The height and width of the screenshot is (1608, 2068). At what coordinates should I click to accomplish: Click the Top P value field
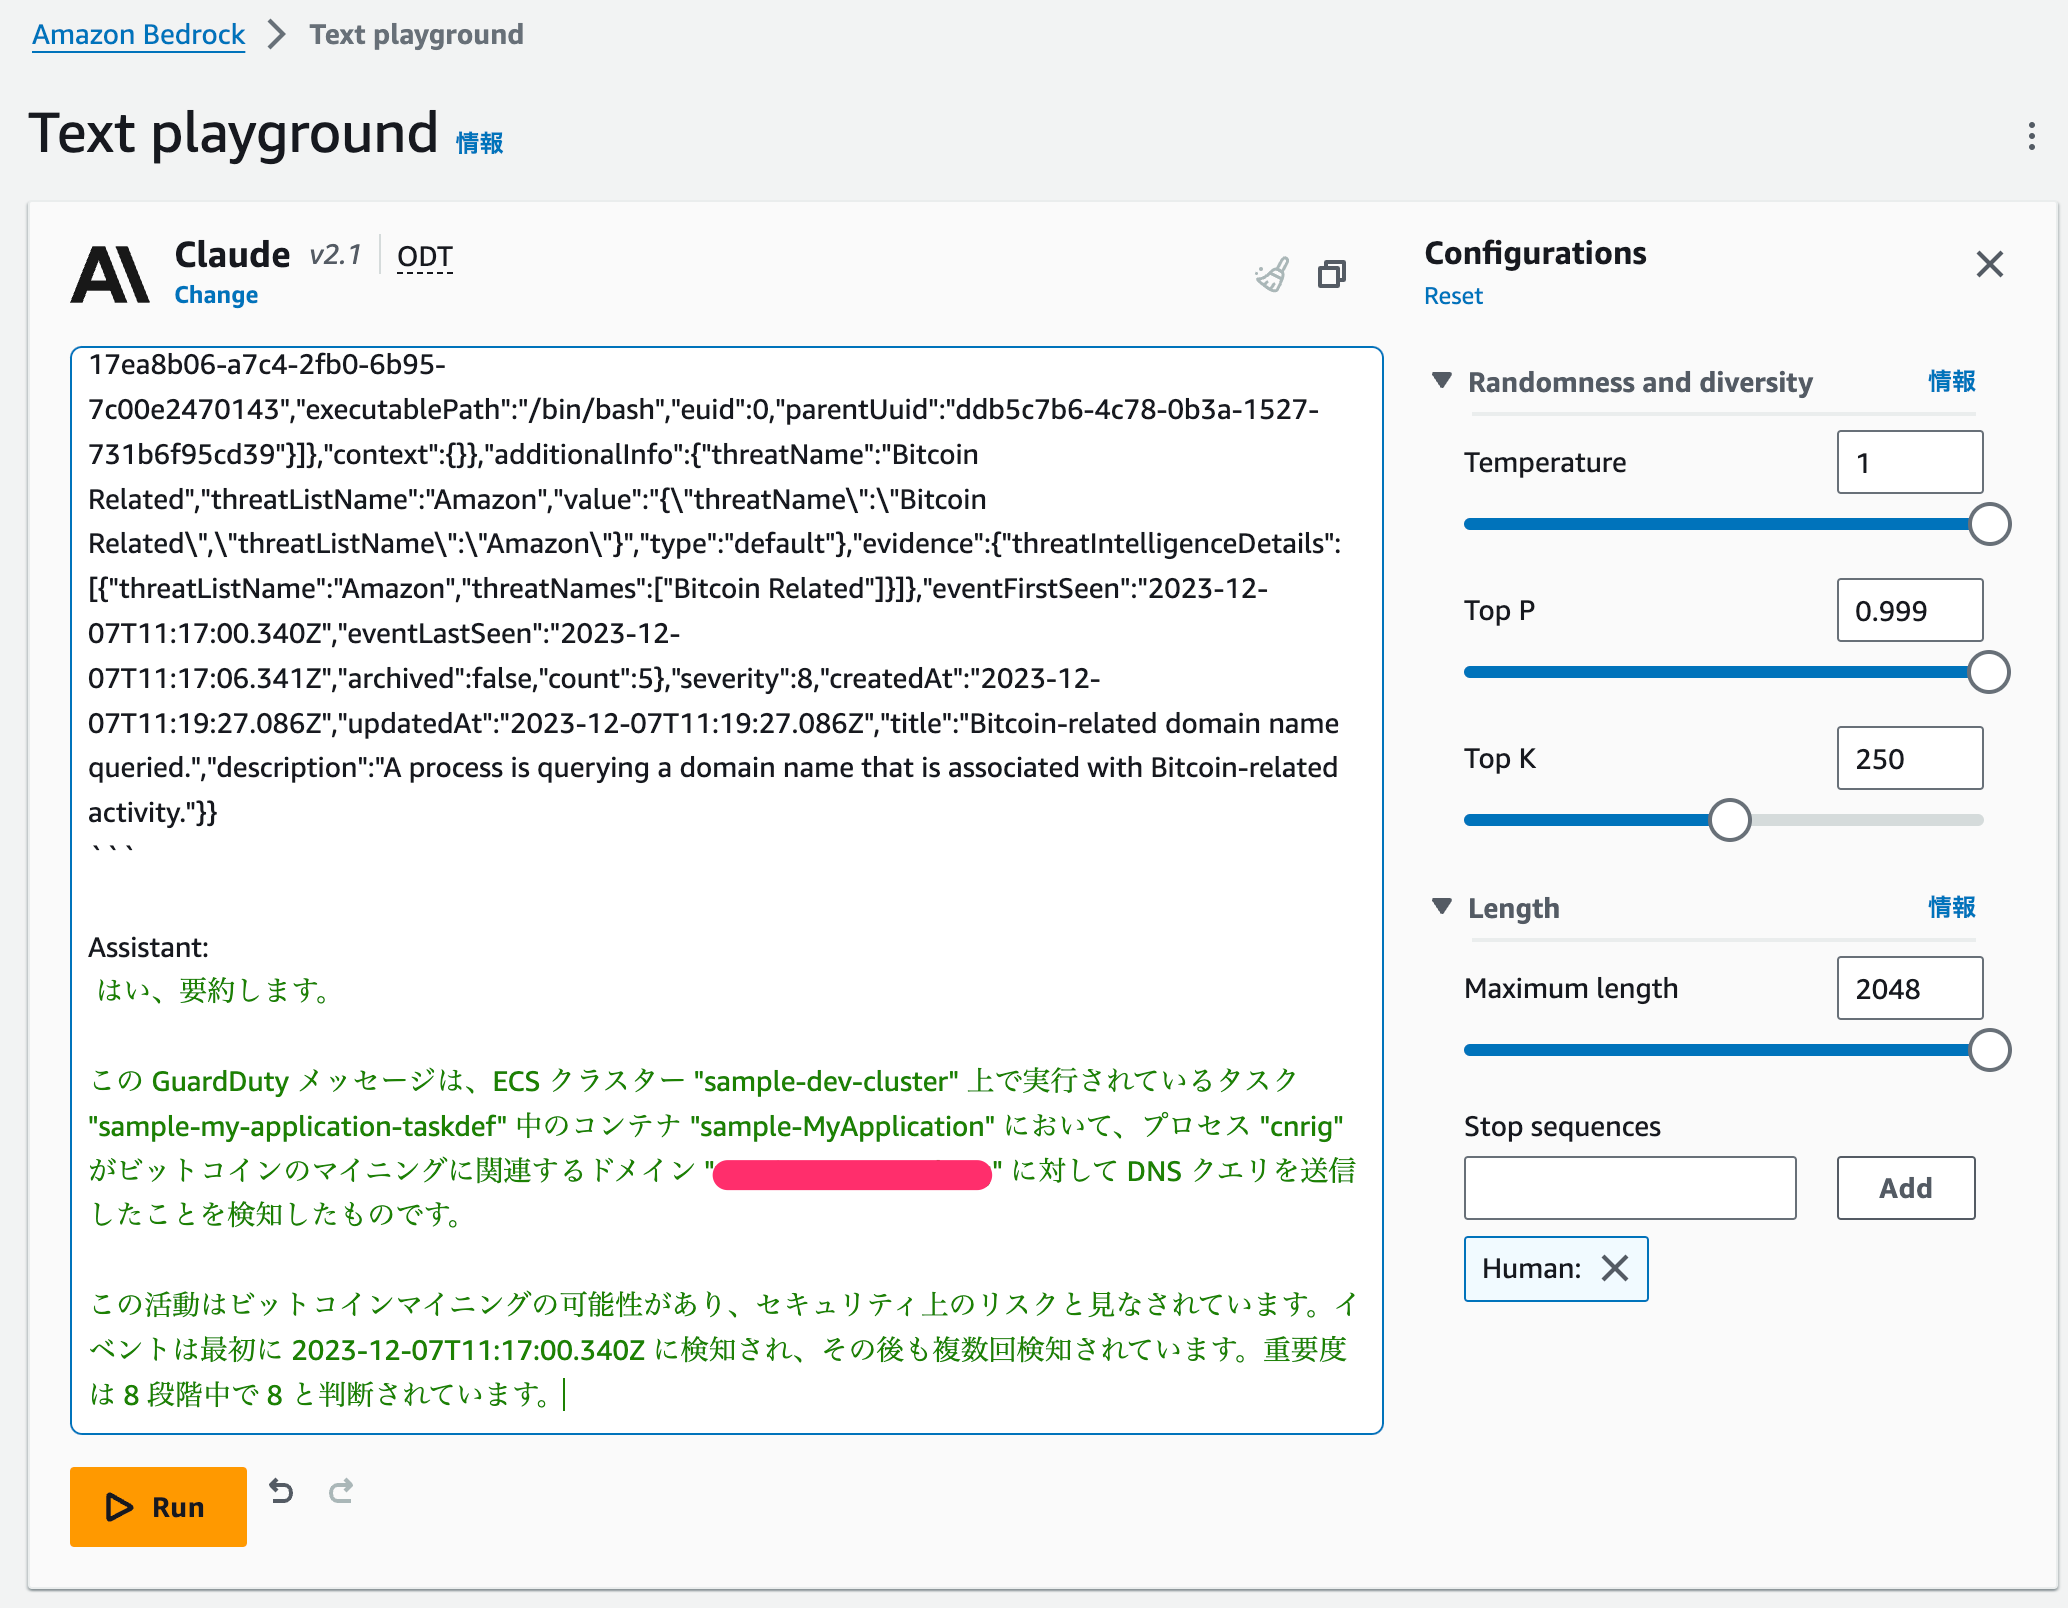click(1909, 610)
